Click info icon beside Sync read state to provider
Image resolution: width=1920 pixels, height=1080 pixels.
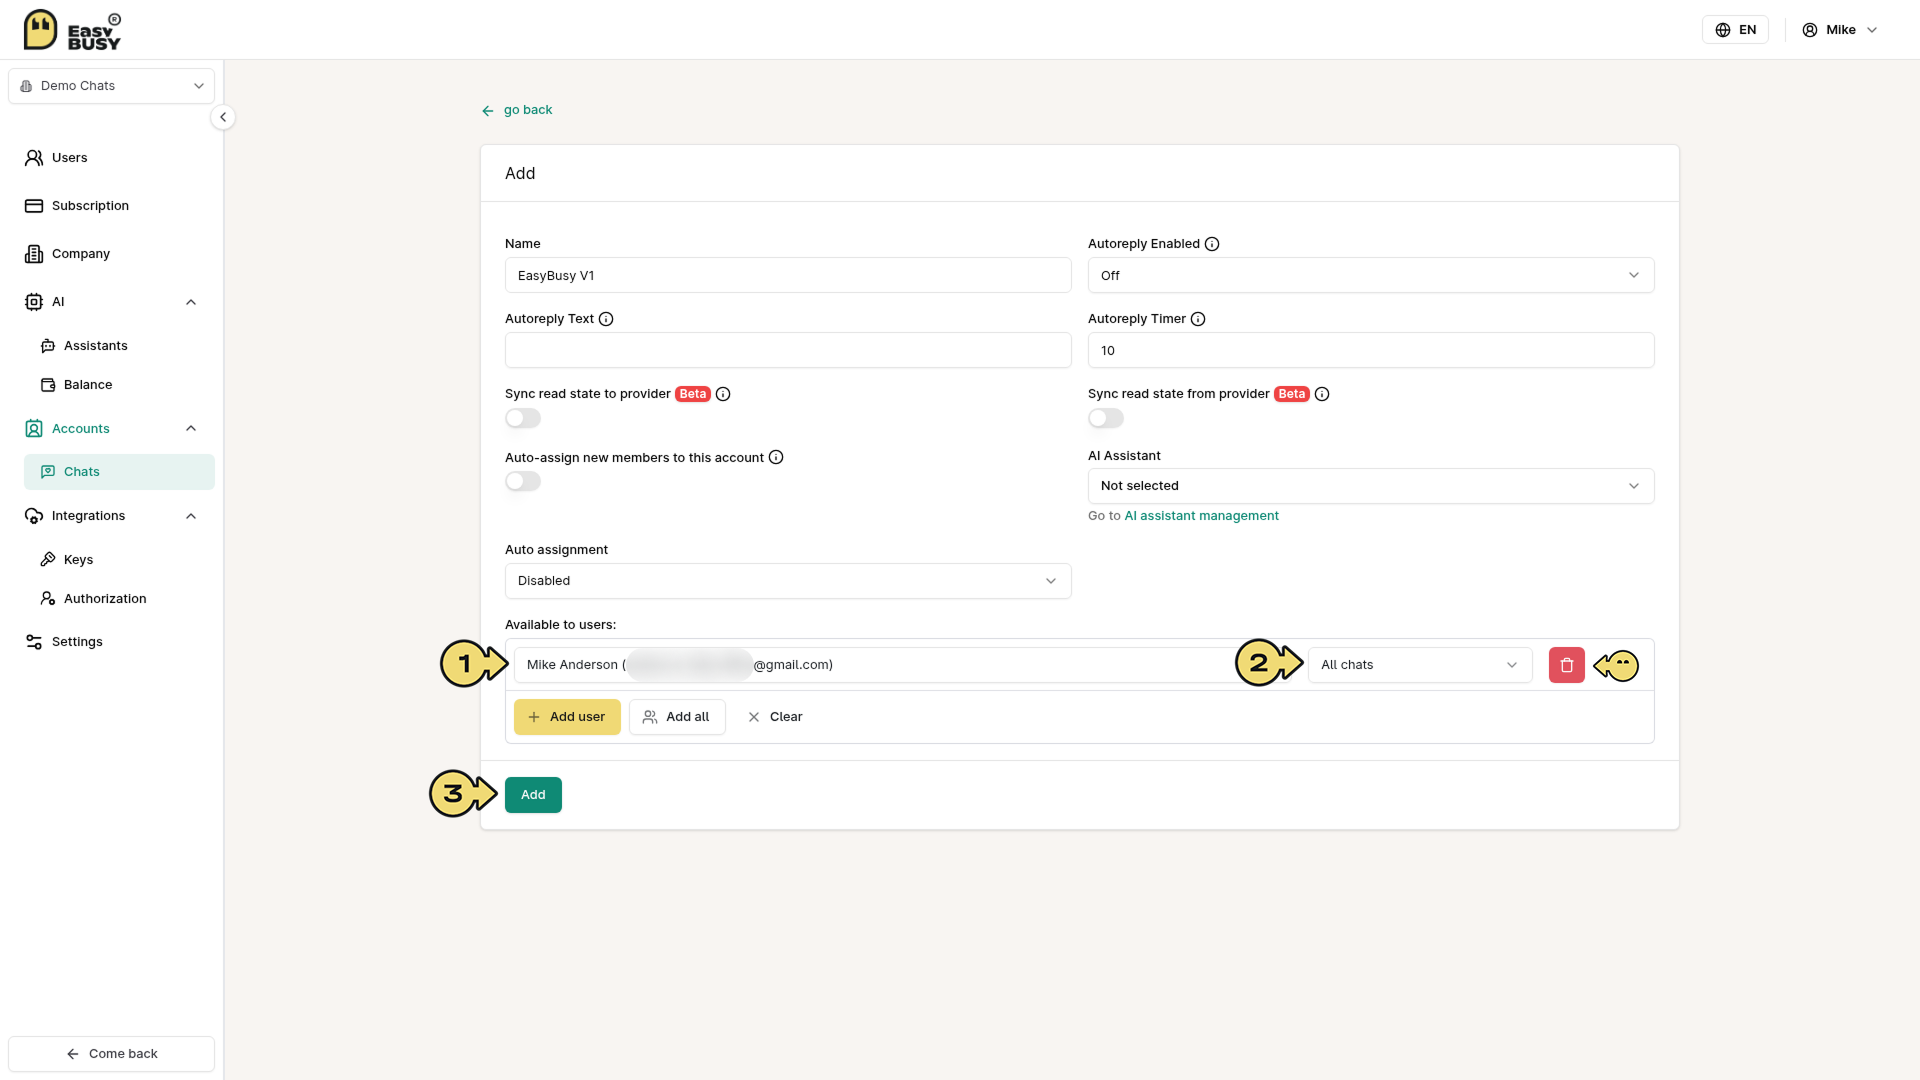coord(723,394)
